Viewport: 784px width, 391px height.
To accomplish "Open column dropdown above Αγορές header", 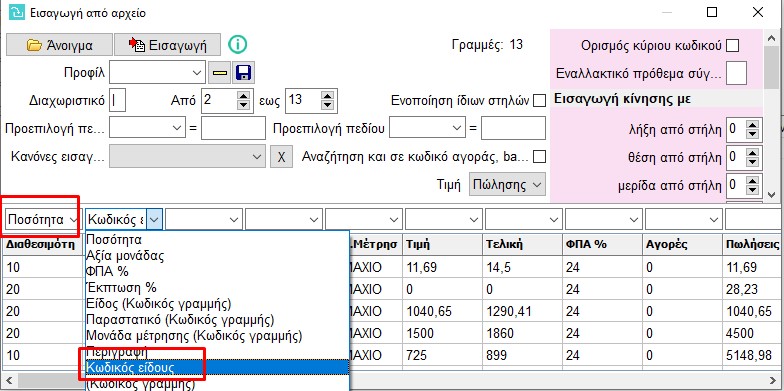I will 684,219.
